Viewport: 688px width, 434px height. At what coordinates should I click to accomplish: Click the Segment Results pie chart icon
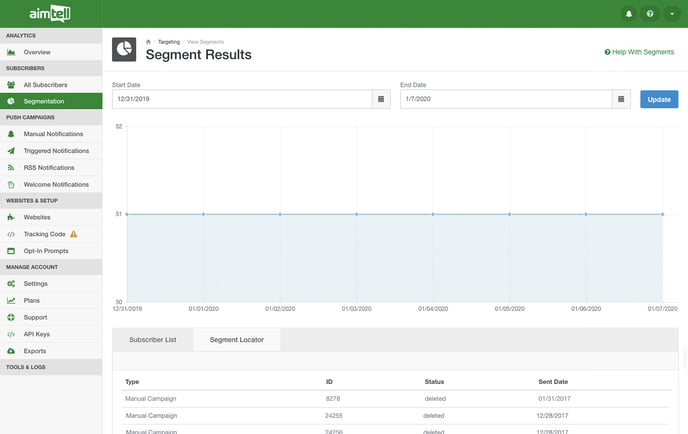(x=124, y=49)
